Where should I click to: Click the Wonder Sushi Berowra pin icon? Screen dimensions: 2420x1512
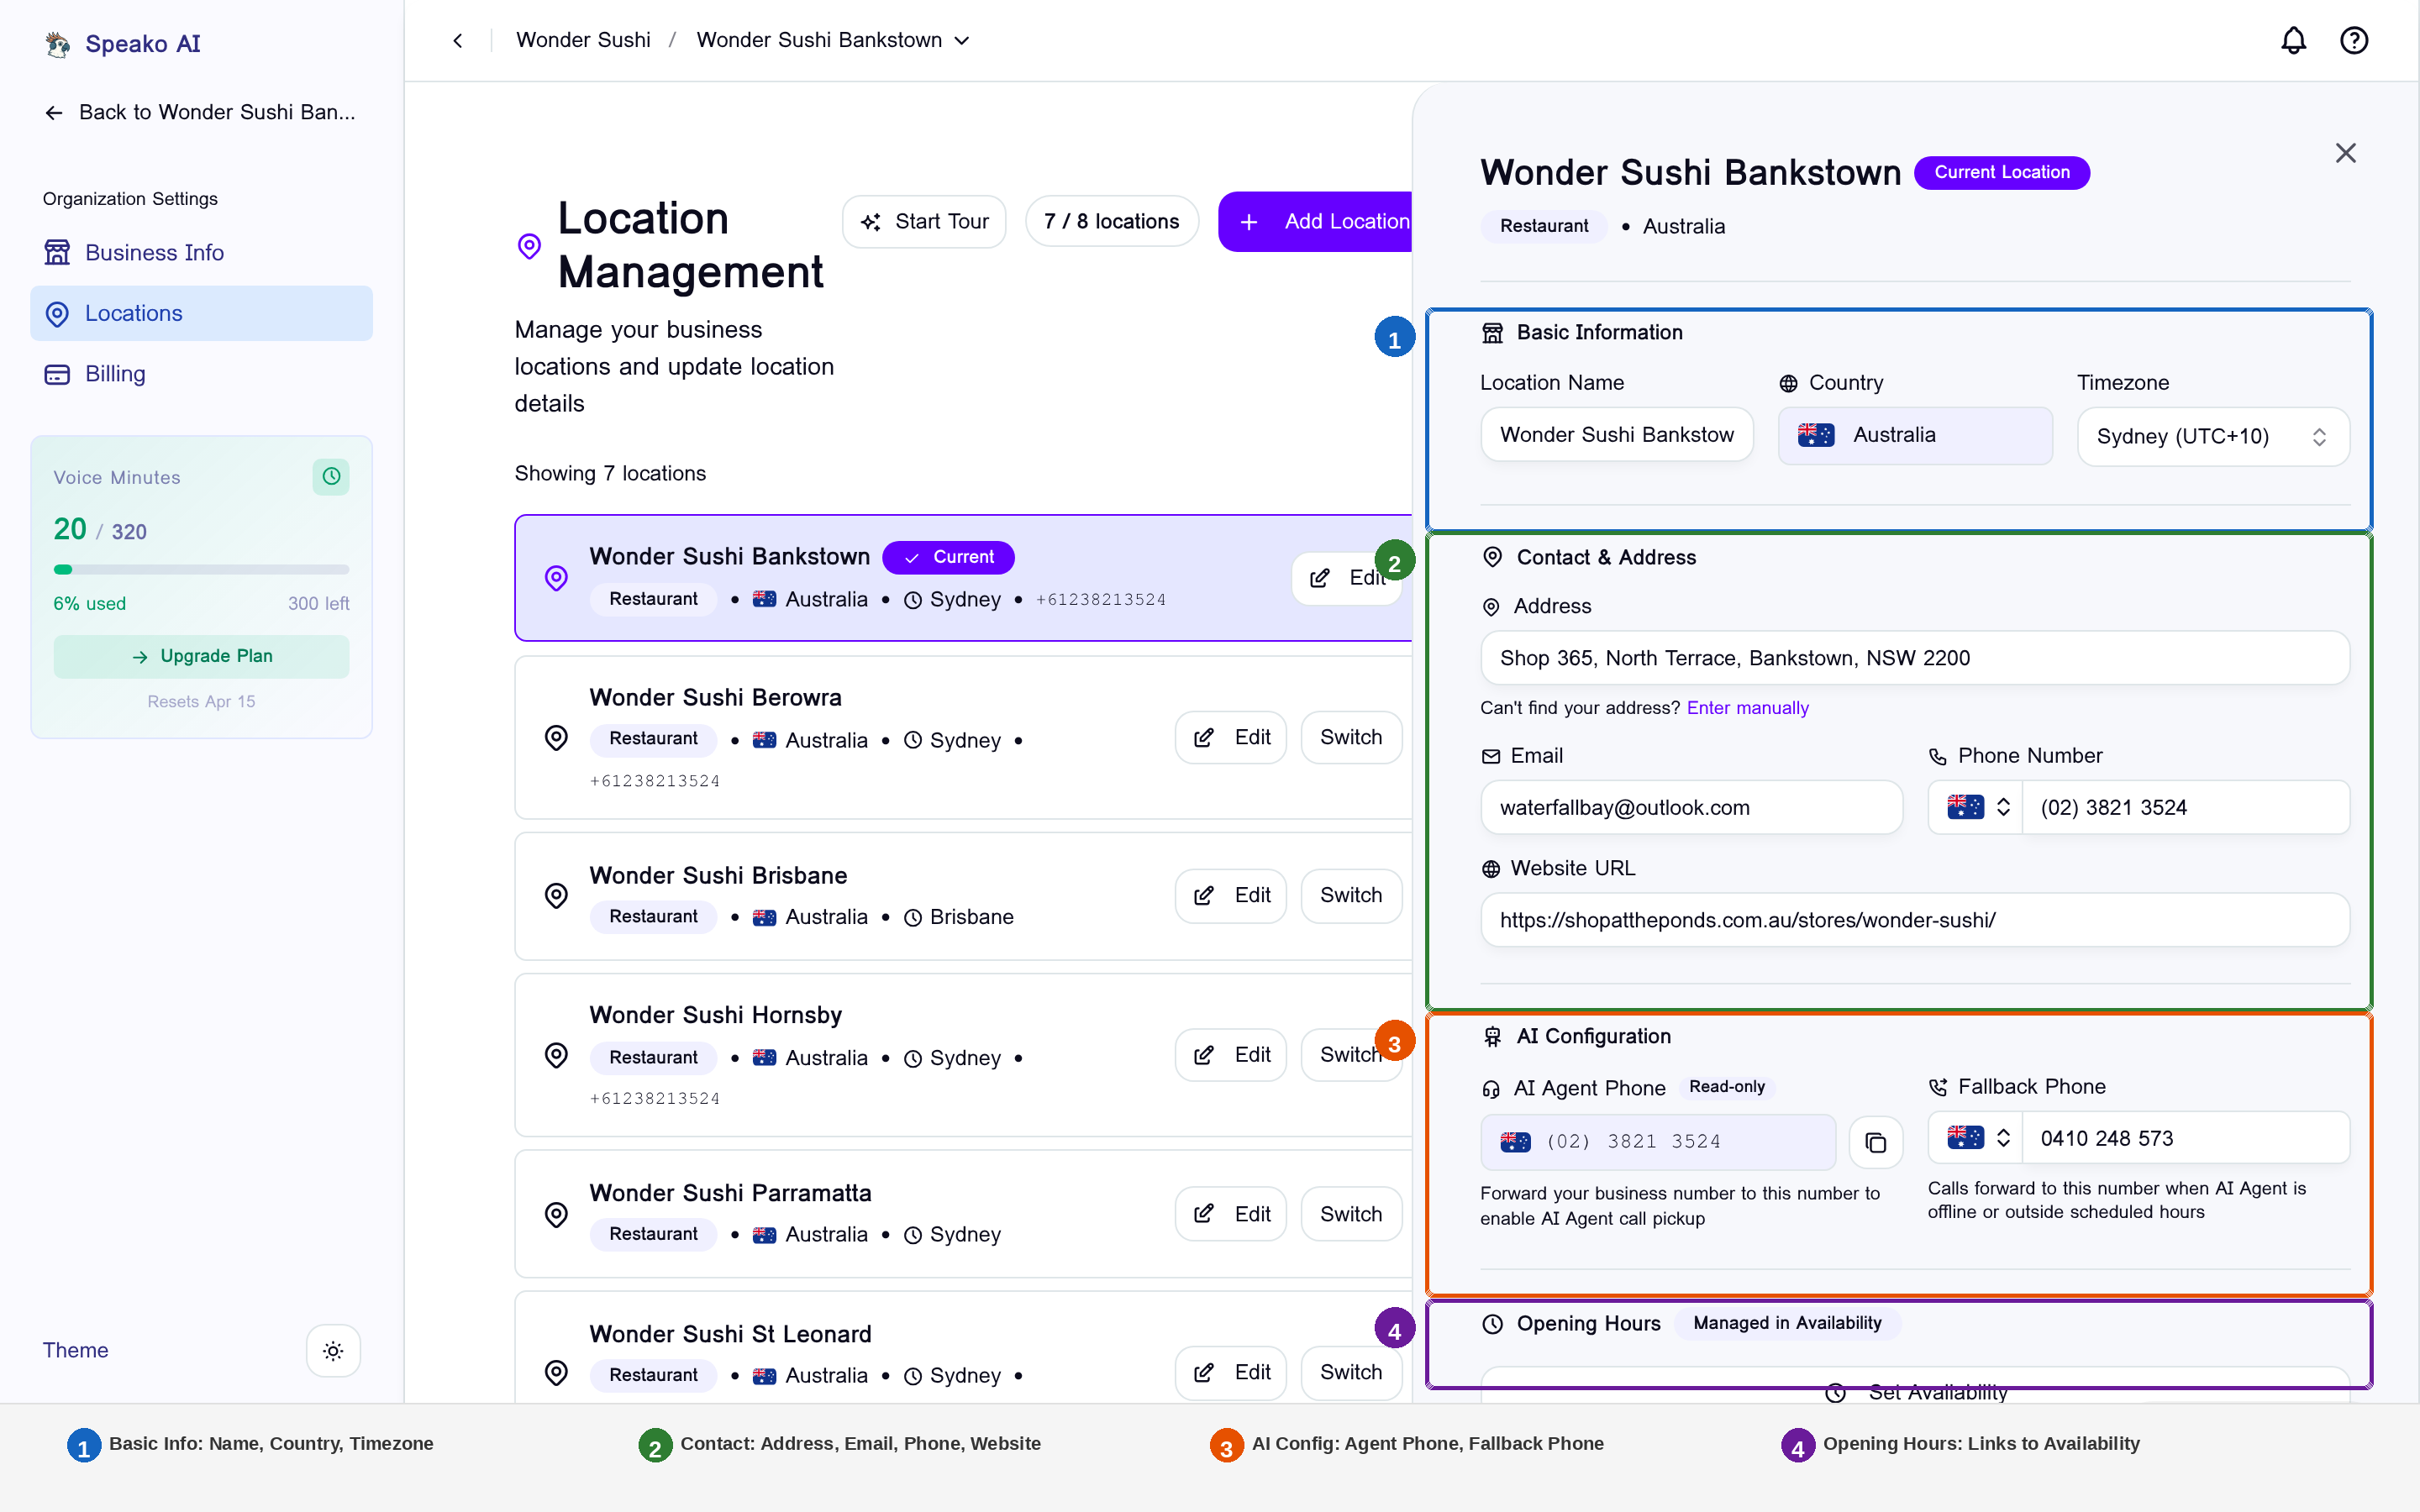[556, 738]
